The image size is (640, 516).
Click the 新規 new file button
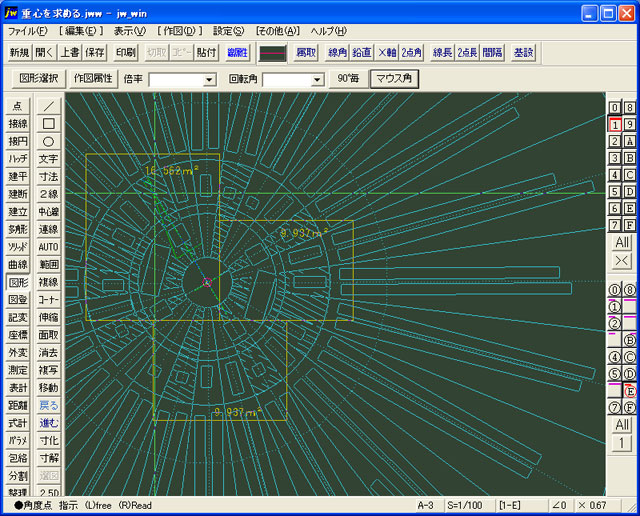20,53
